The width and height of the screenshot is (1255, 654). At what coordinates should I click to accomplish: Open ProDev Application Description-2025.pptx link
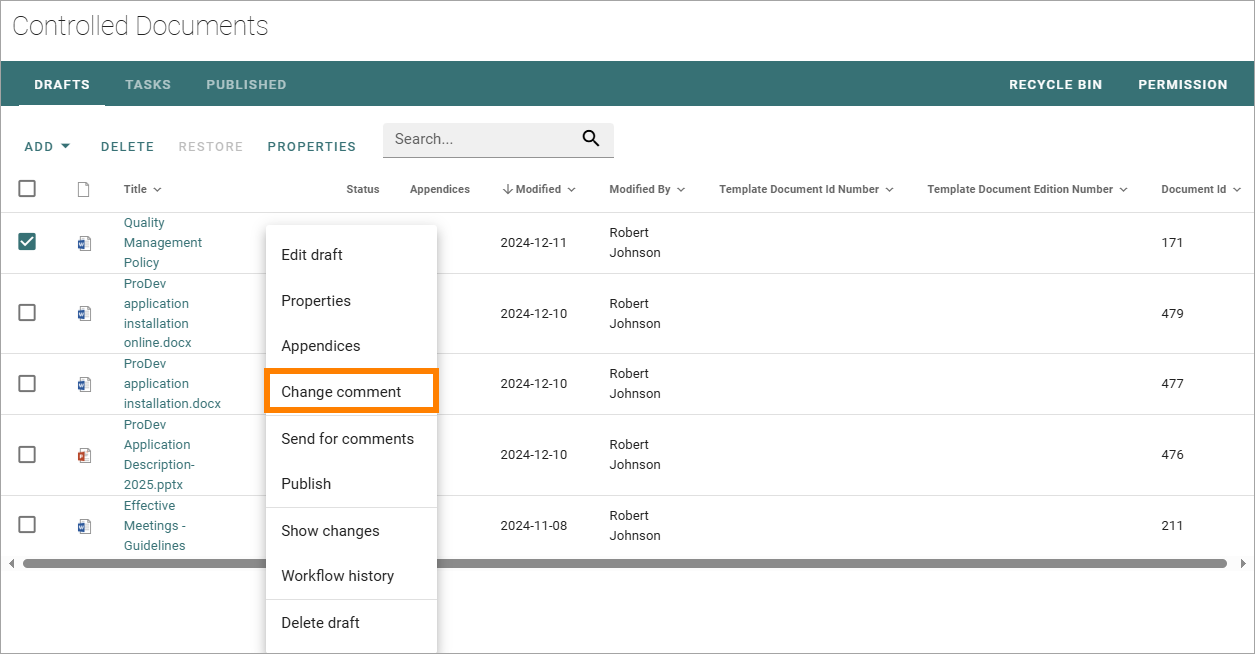(159, 455)
